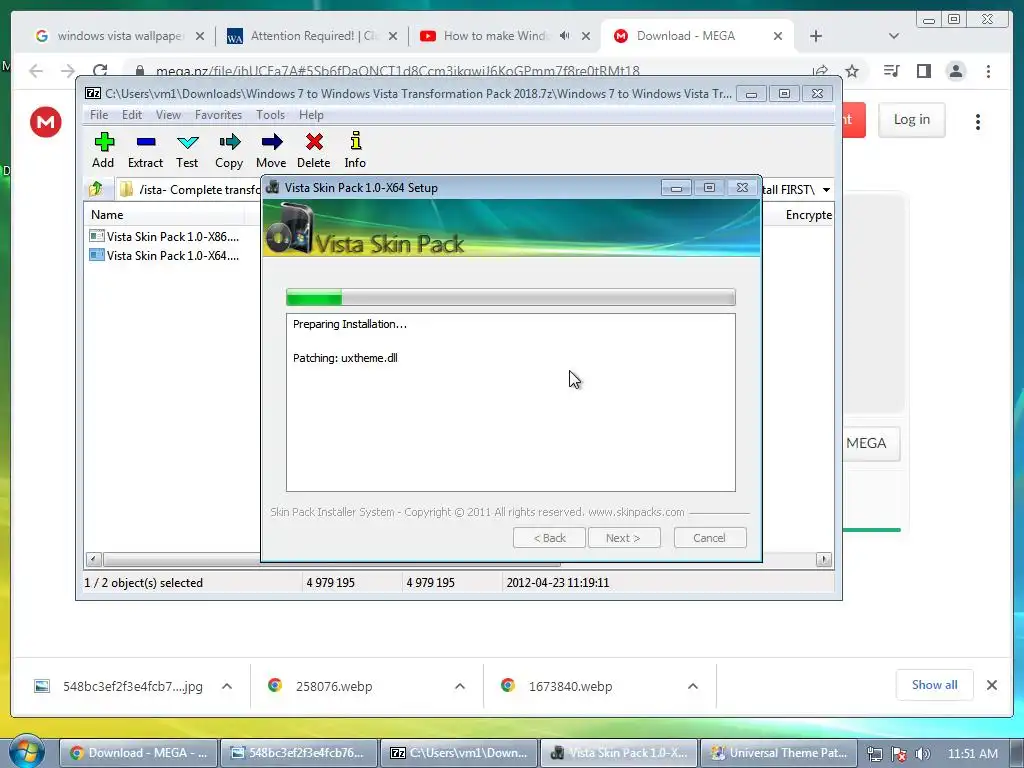Open options for 548bc3ef2f3e4fcb7 jpg download
This screenshot has width=1024, height=768.
(227, 686)
